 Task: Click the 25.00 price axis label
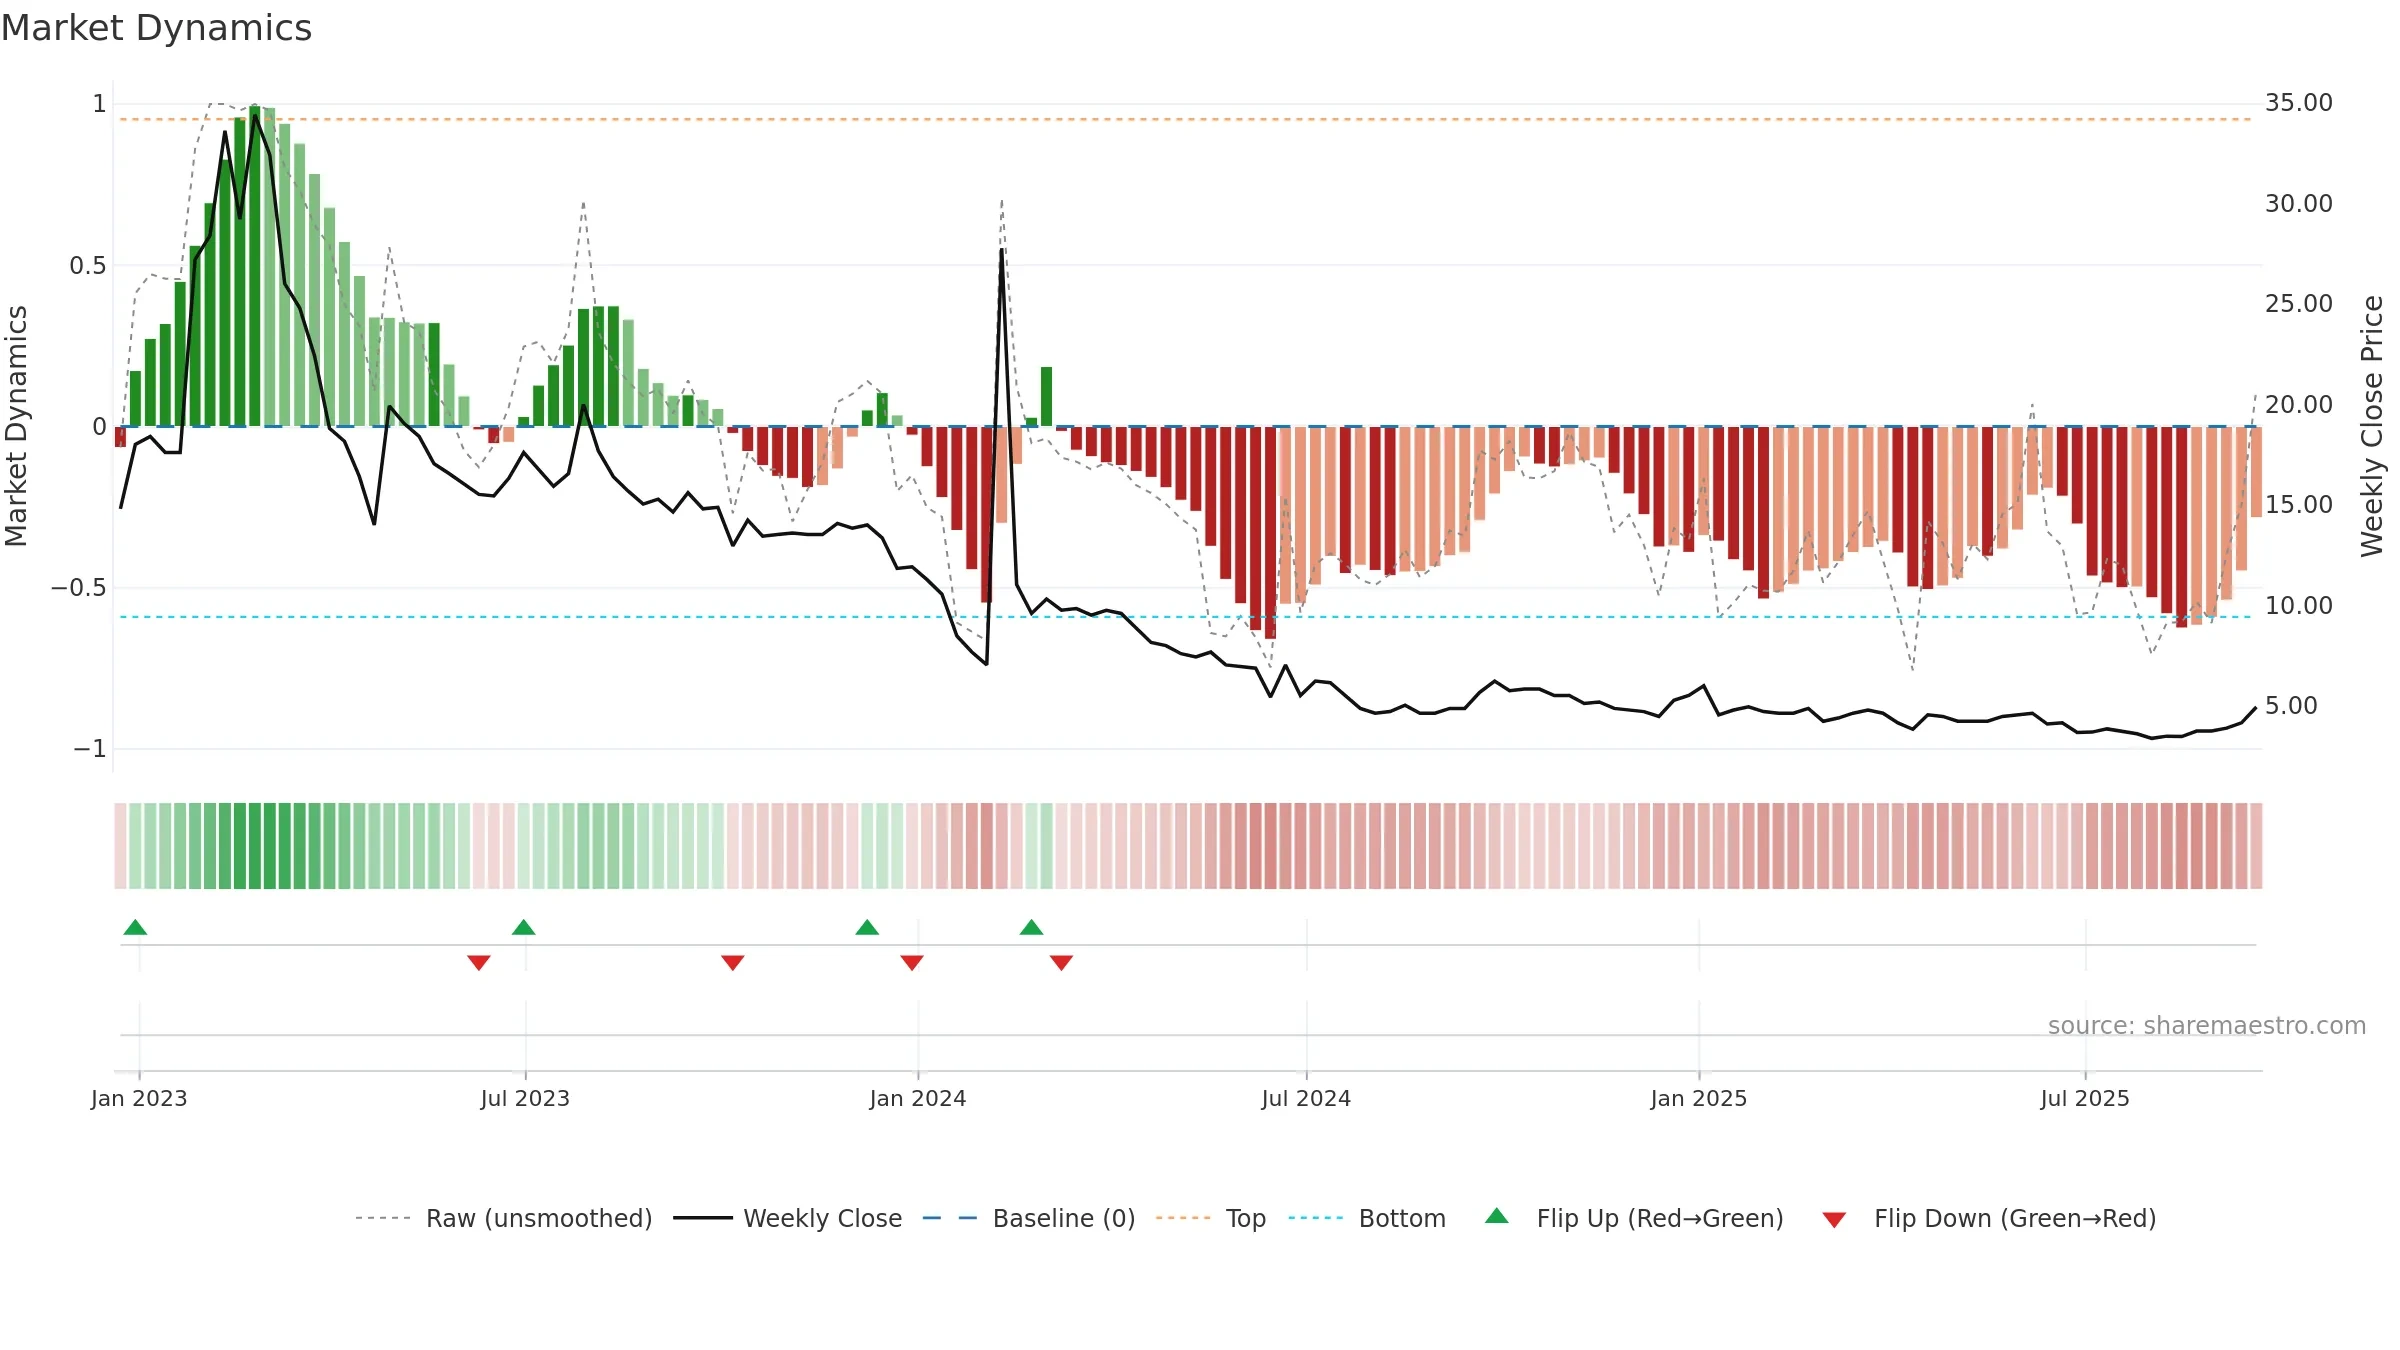[2298, 304]
